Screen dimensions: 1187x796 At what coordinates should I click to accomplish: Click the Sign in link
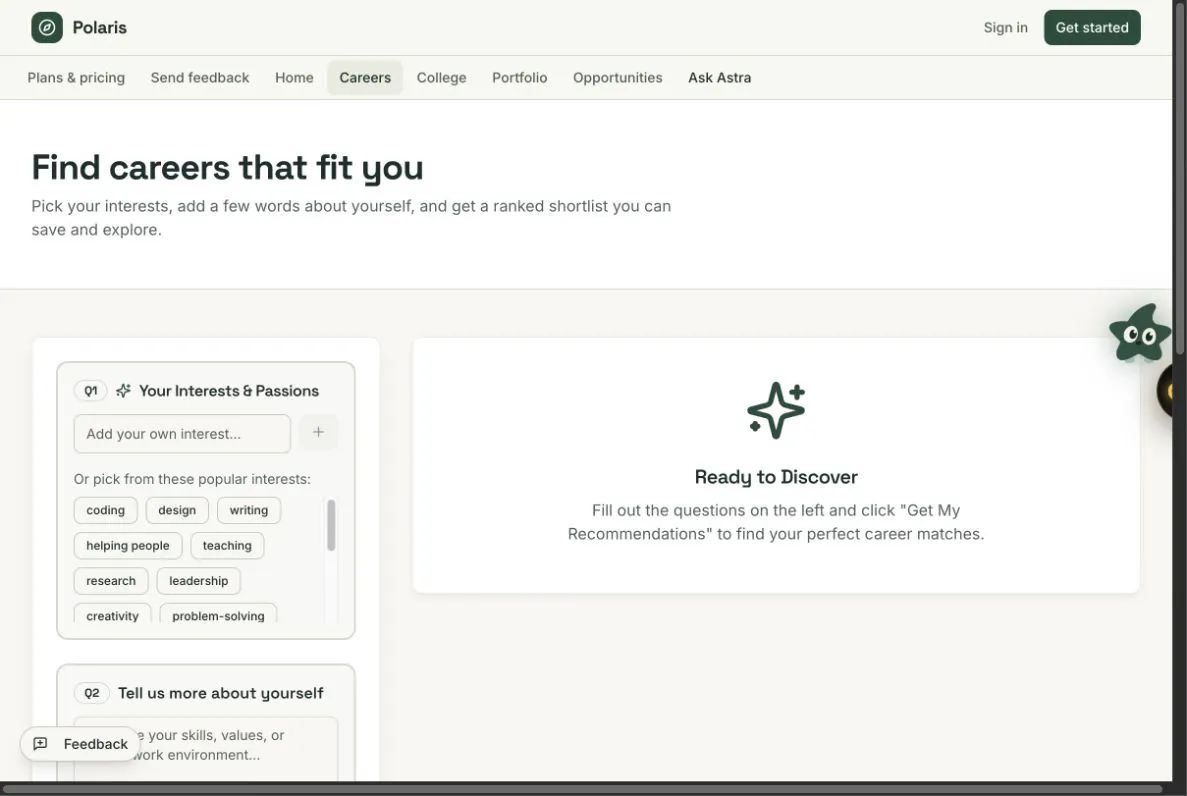click(x=1005, y=27)
